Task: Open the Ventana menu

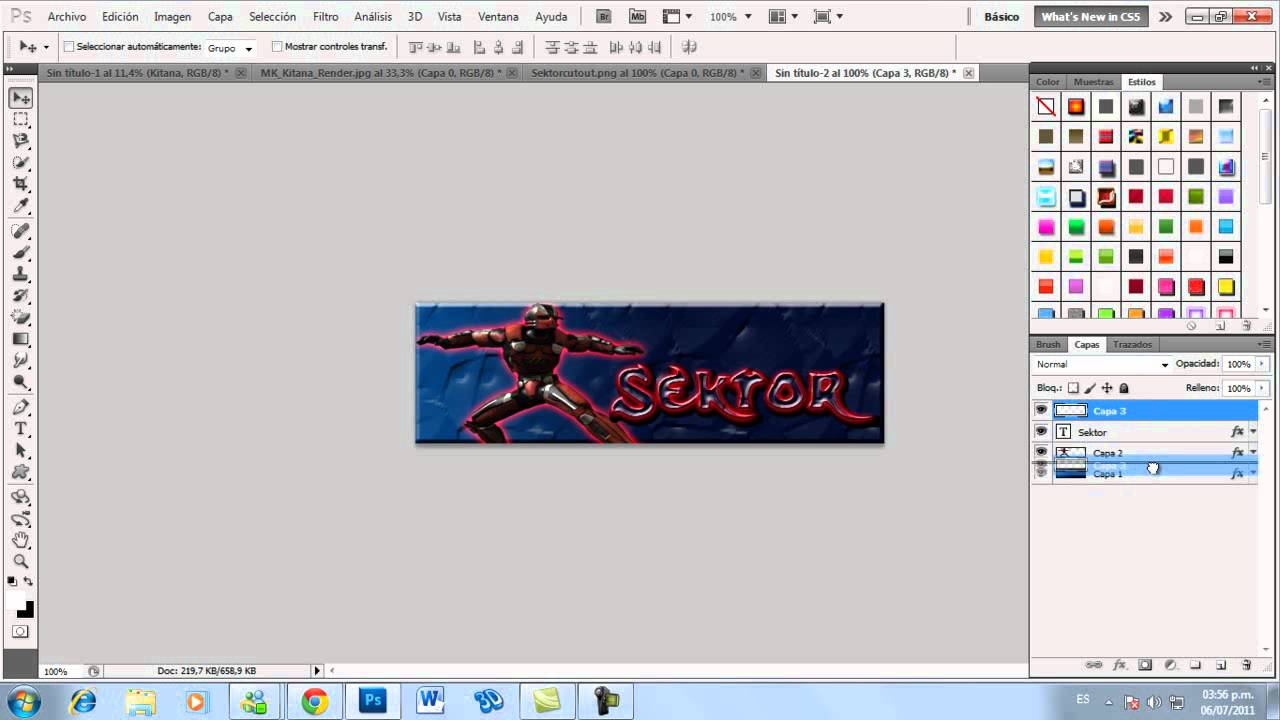Action: pos(498,17)
